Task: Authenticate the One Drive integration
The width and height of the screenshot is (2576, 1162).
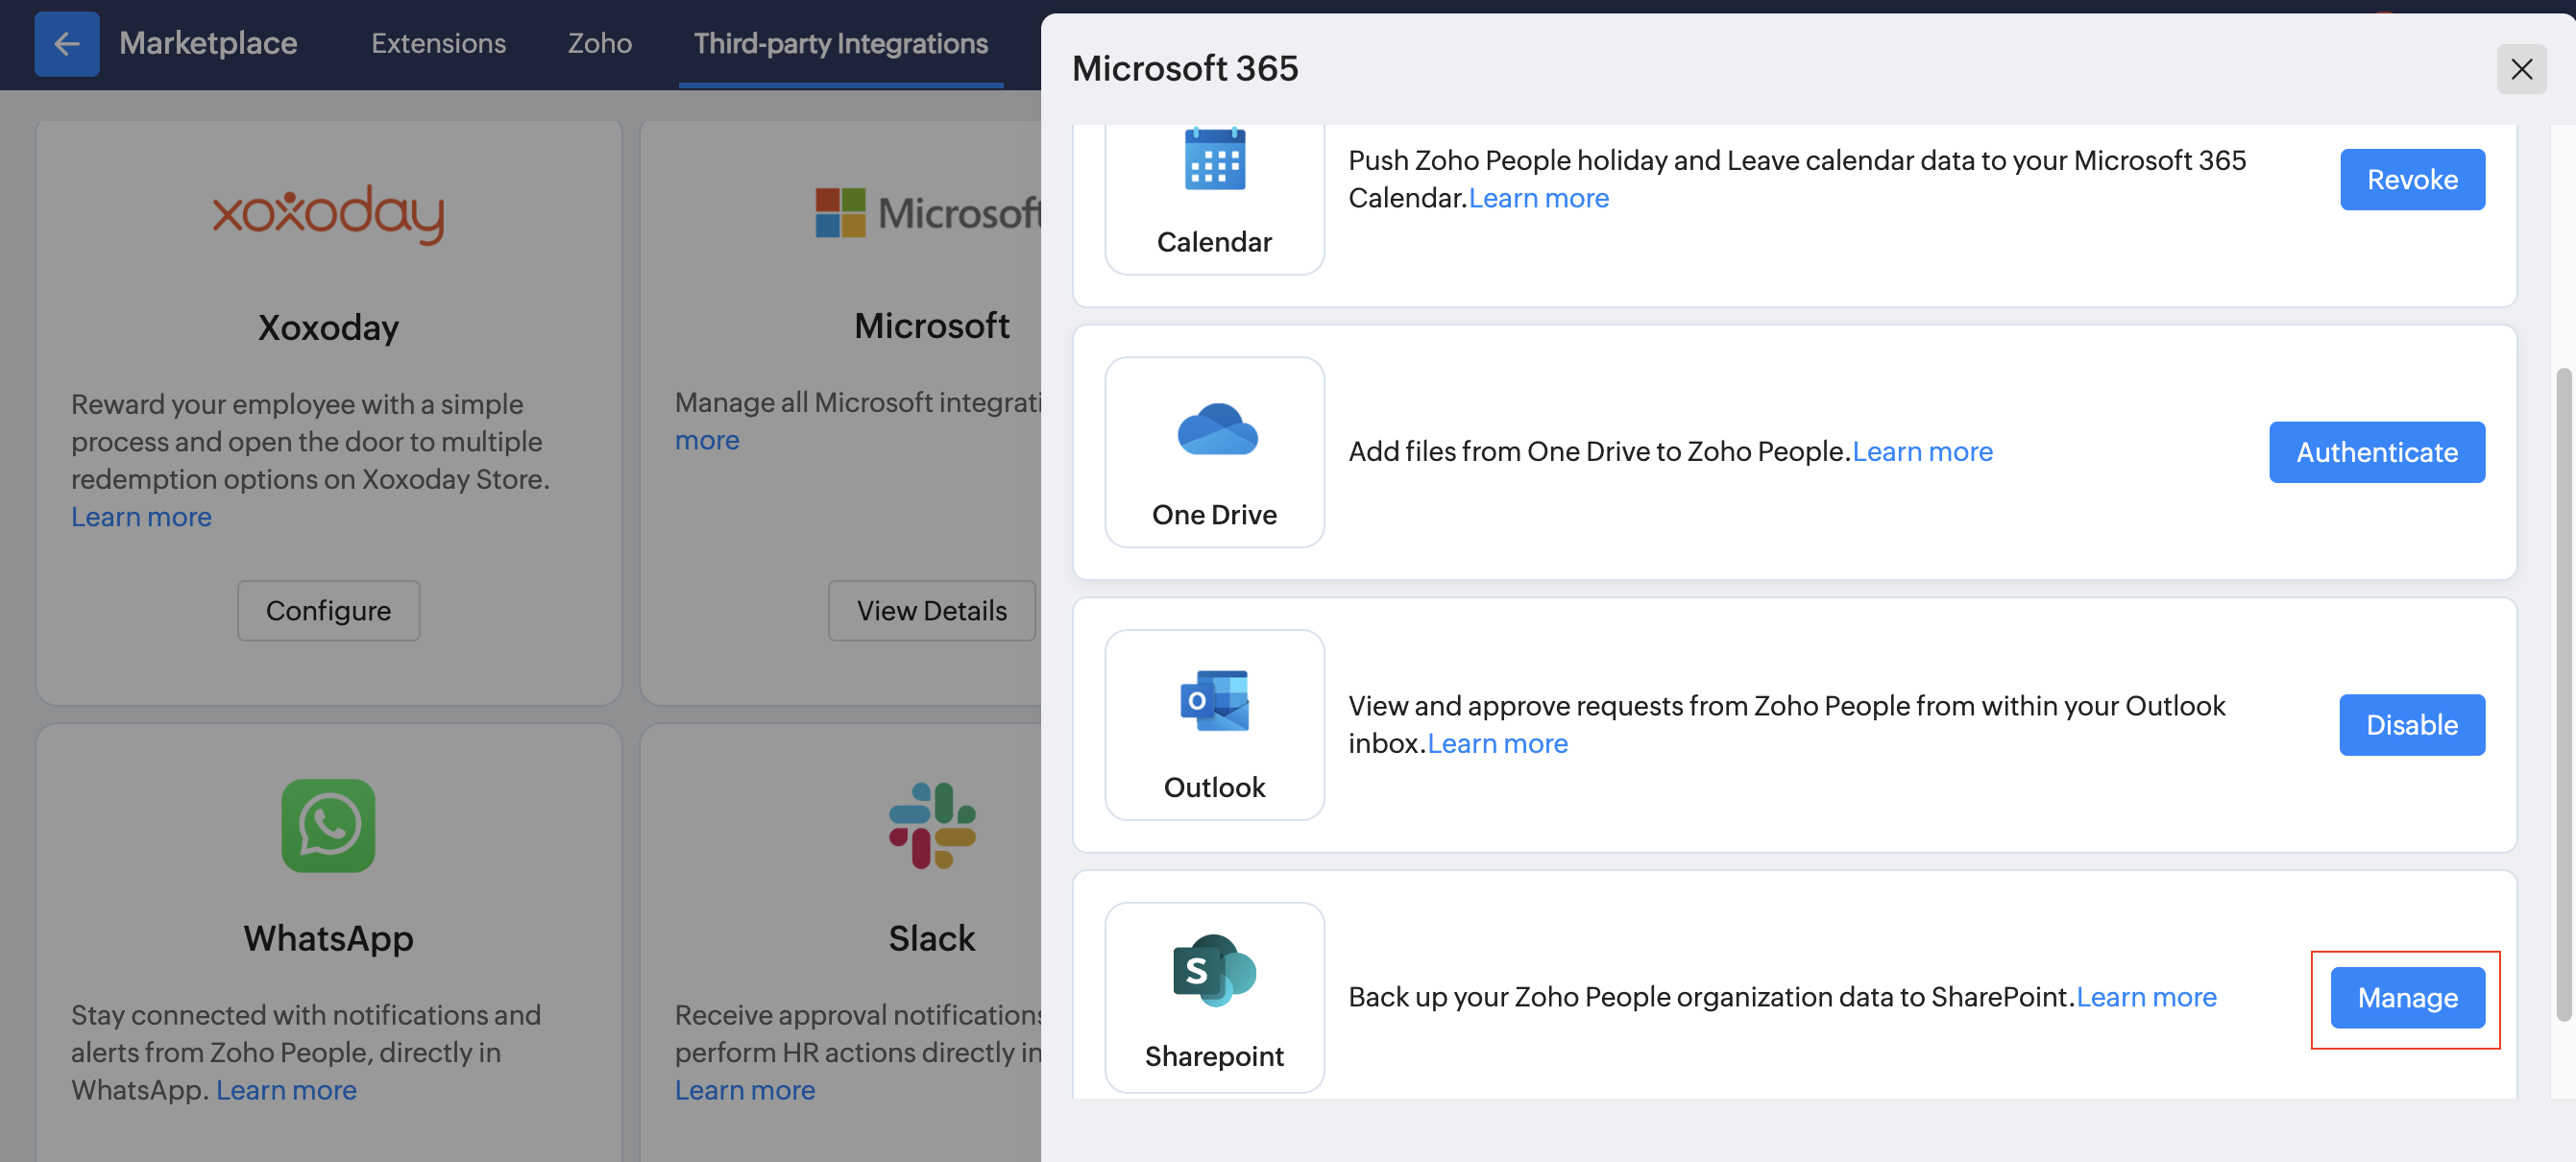Action: (2376, 452)
